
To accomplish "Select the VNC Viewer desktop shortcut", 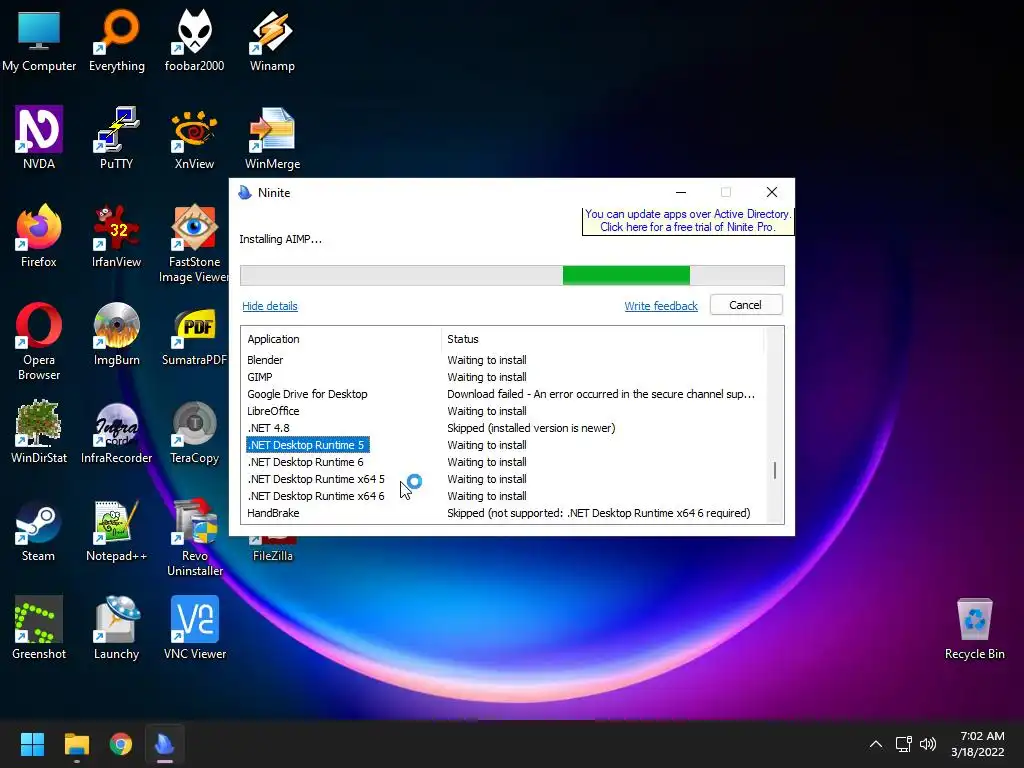I will tap(195, 628).
